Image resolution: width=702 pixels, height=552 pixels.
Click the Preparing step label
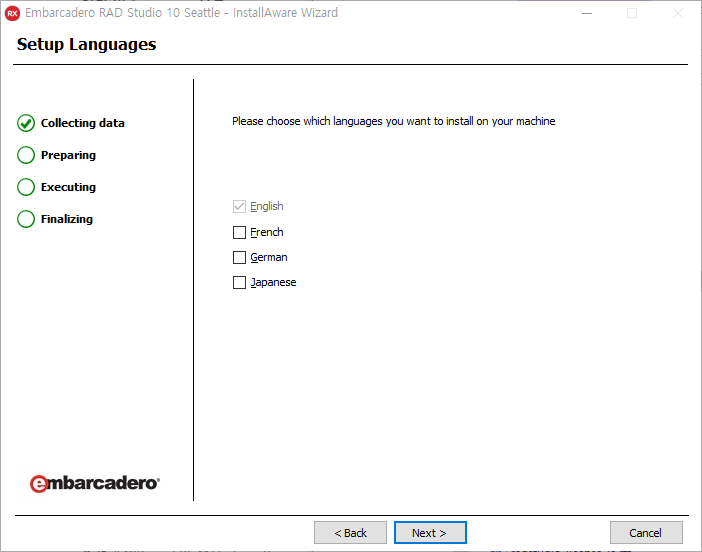(x=68, y=155)
